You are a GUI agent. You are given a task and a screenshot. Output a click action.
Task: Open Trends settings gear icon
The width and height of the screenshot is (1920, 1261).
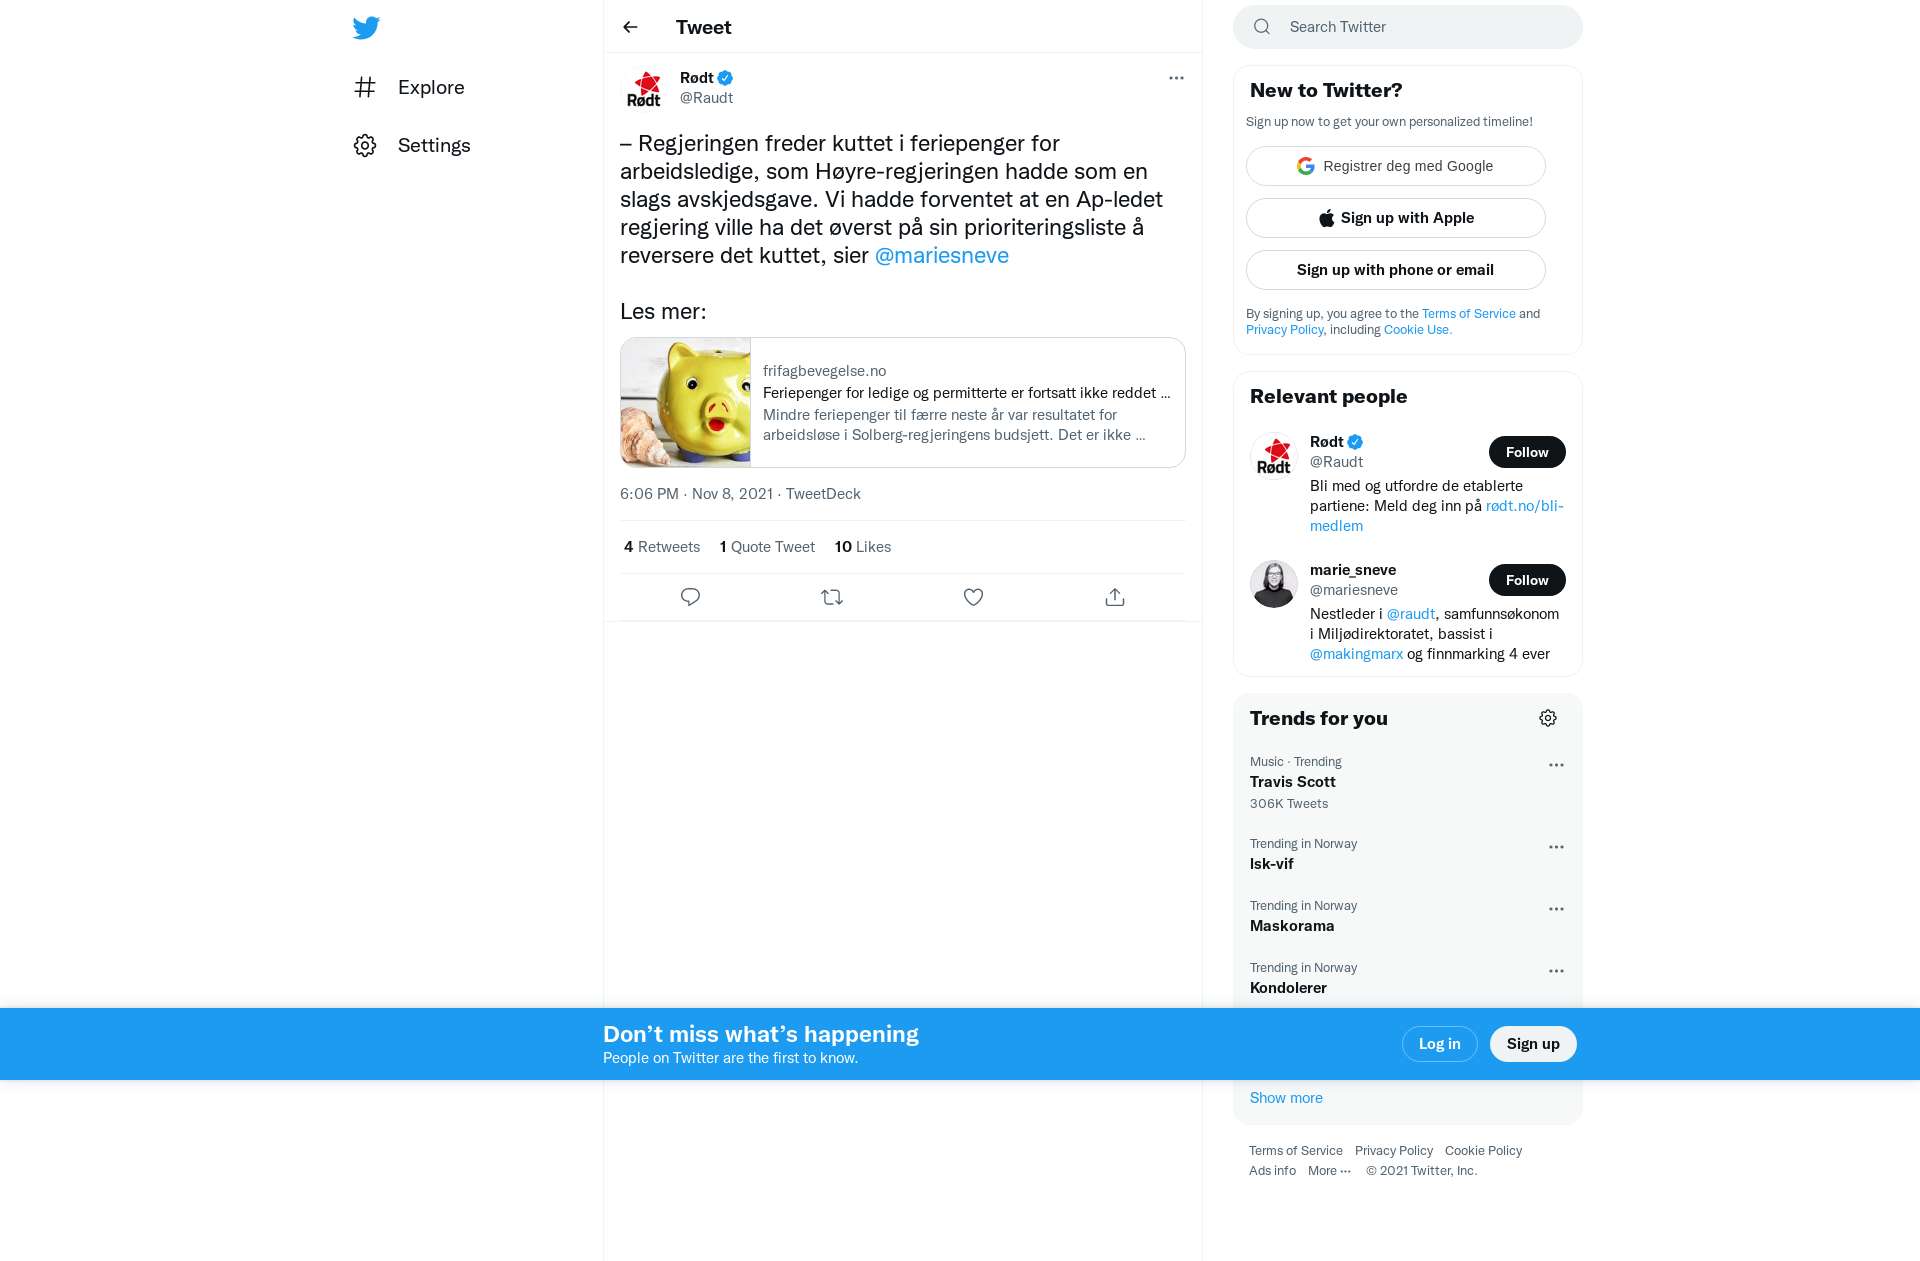1548,718
